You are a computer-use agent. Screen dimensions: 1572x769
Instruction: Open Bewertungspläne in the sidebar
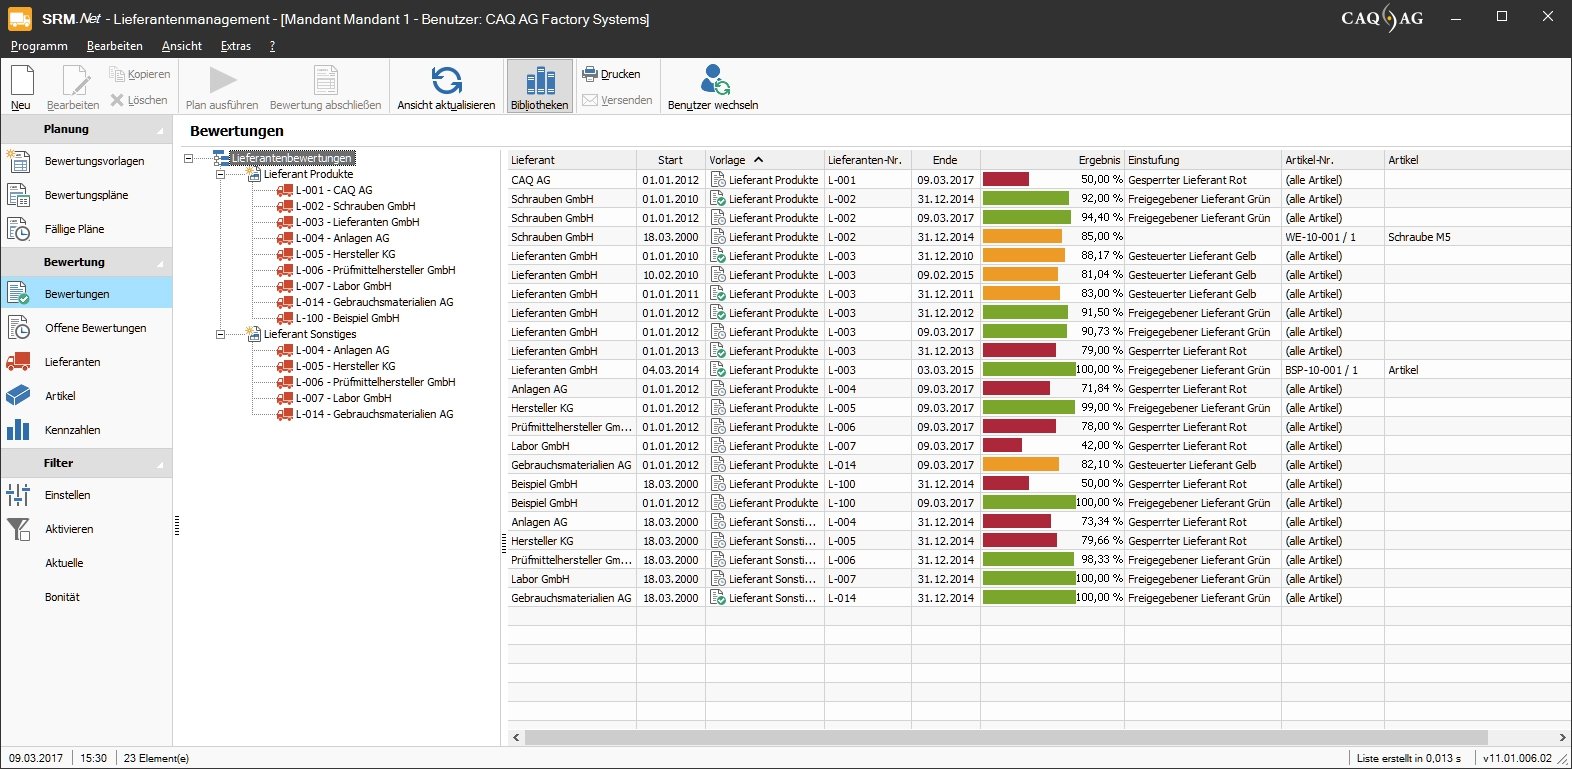pyautogui.click(x=86, y=195)
